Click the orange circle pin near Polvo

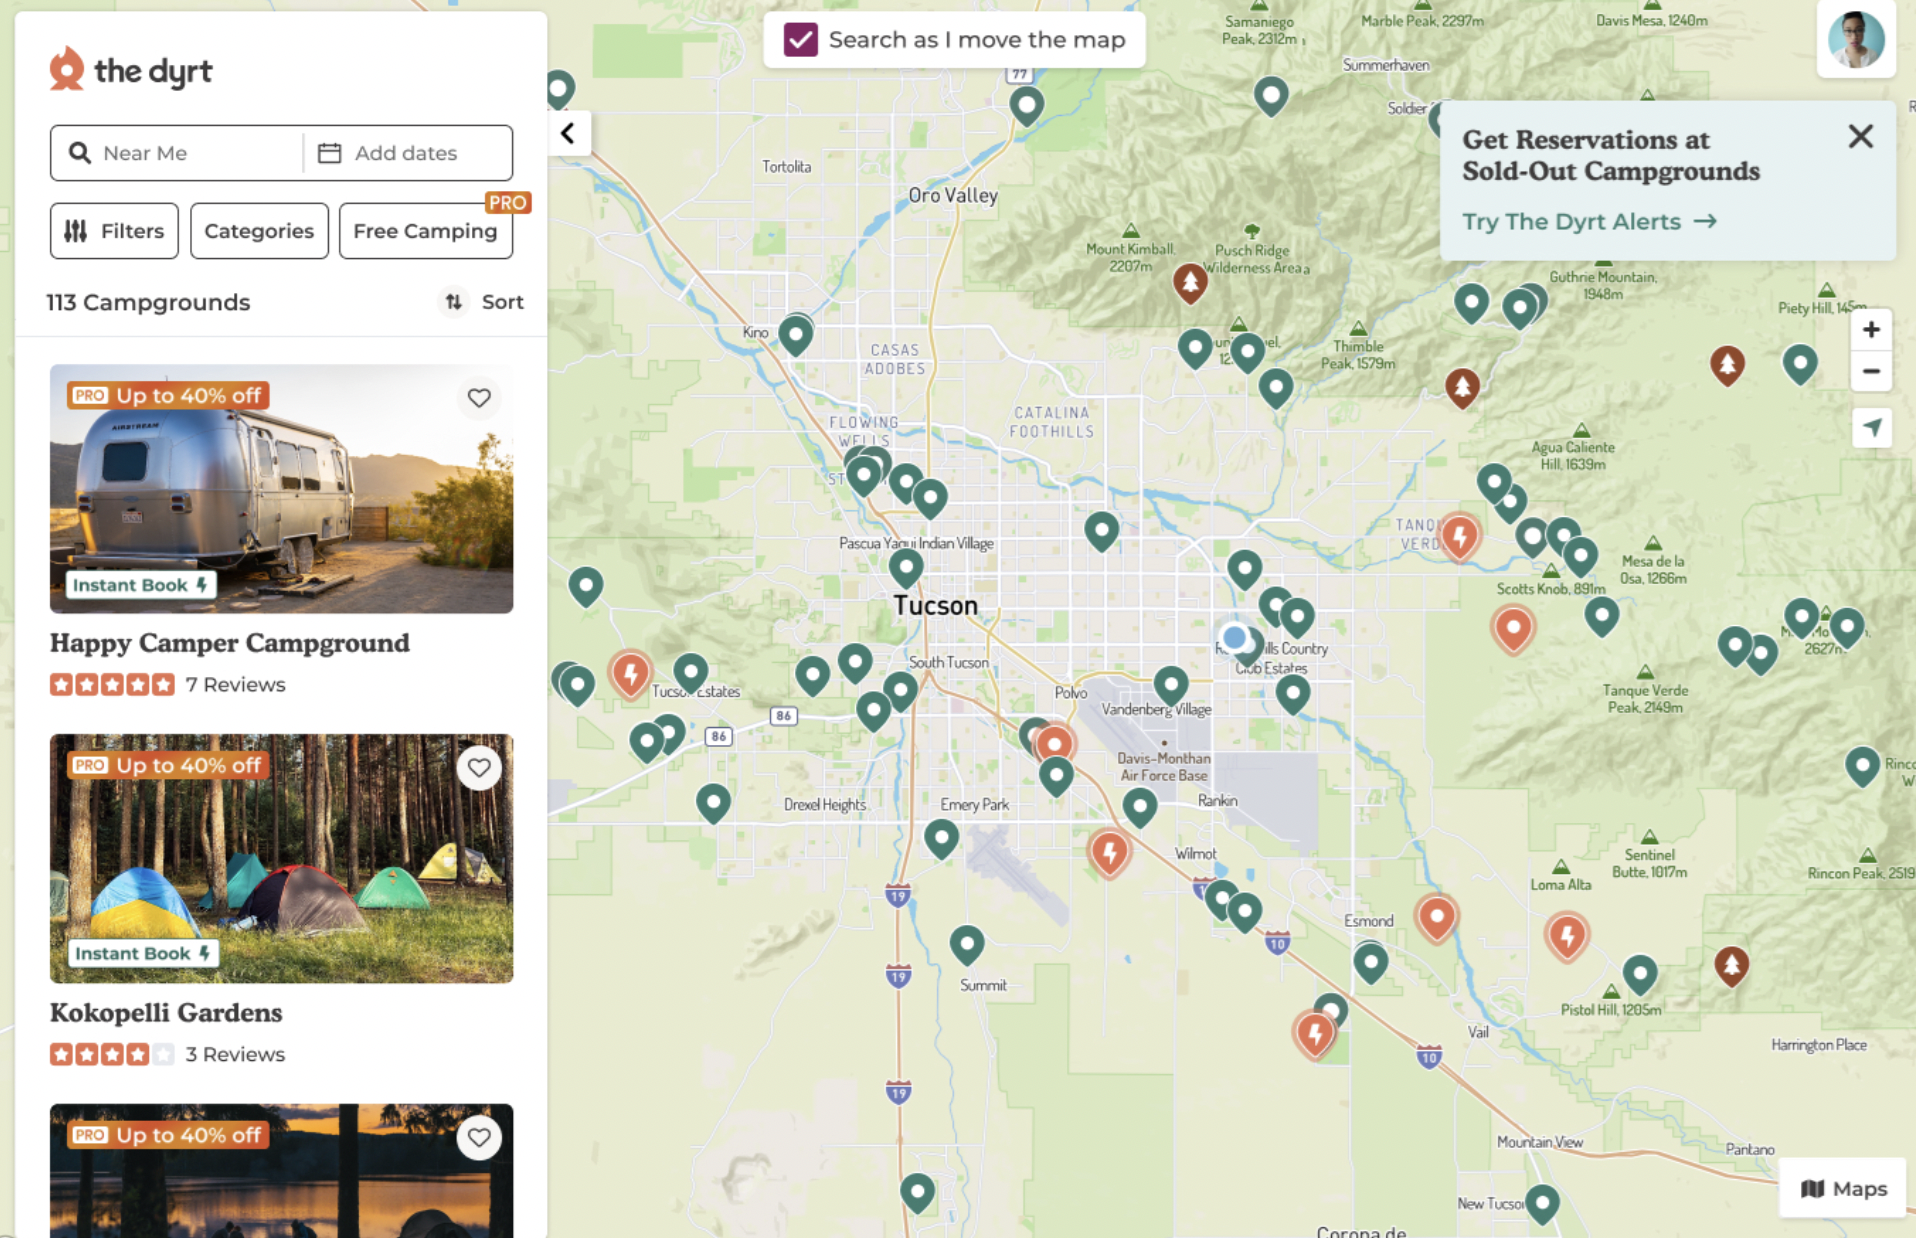coord(1054,743)
